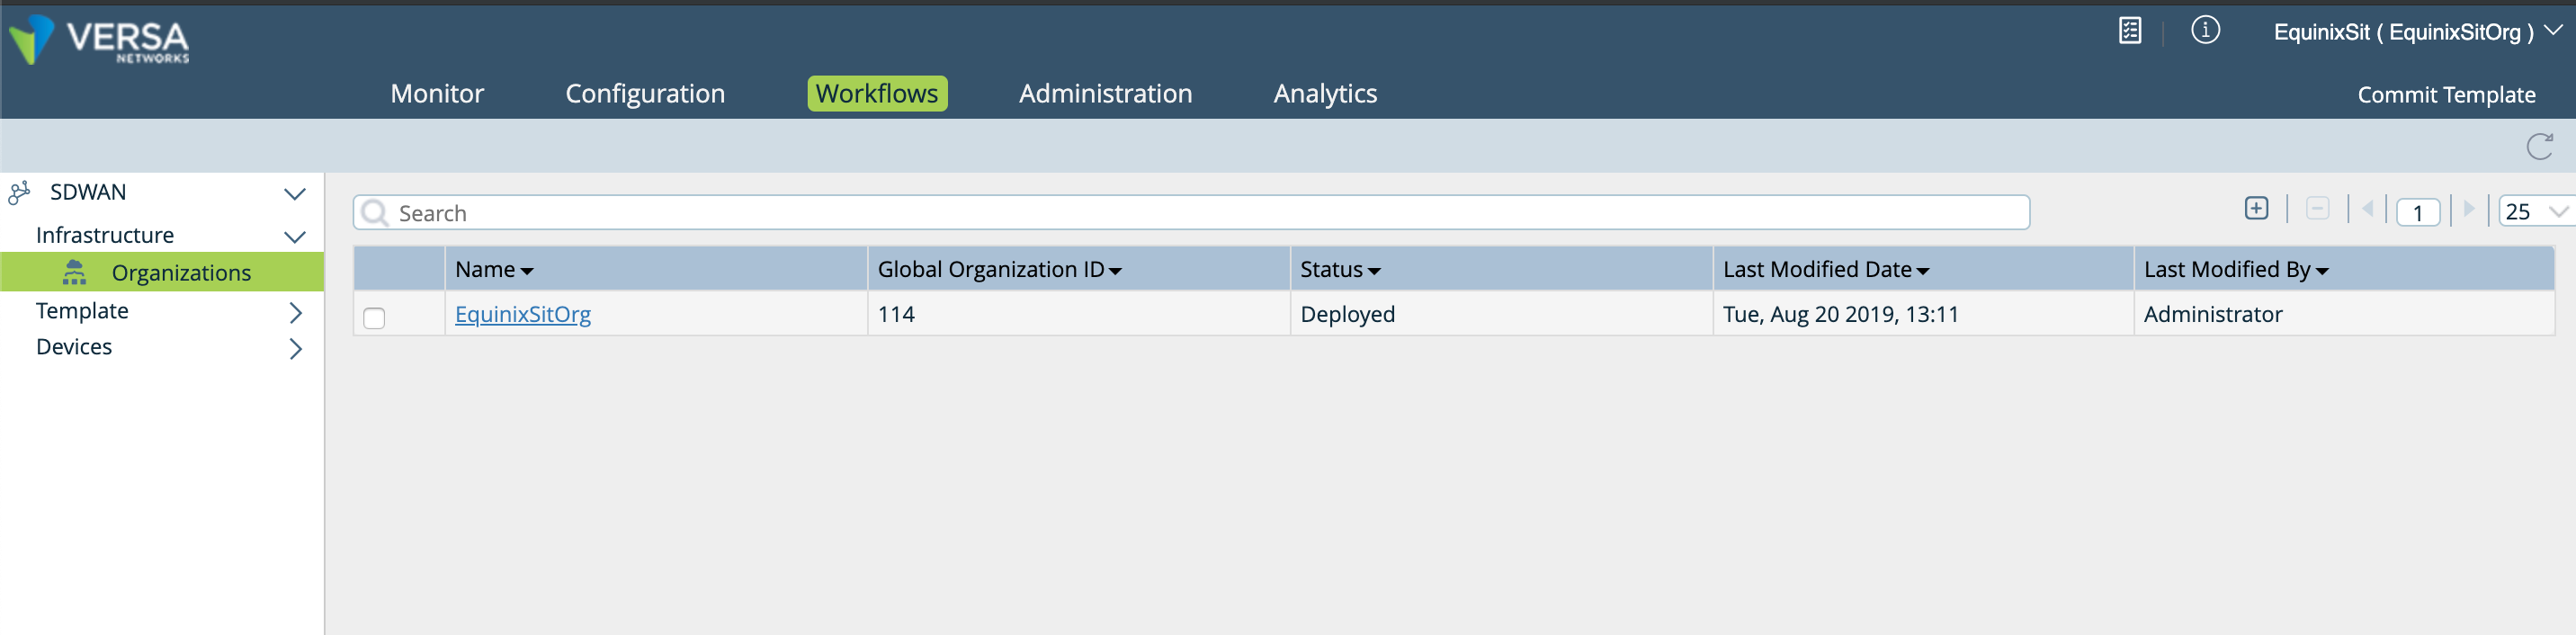Select Template in the sidebar

[x=82, y=311]
